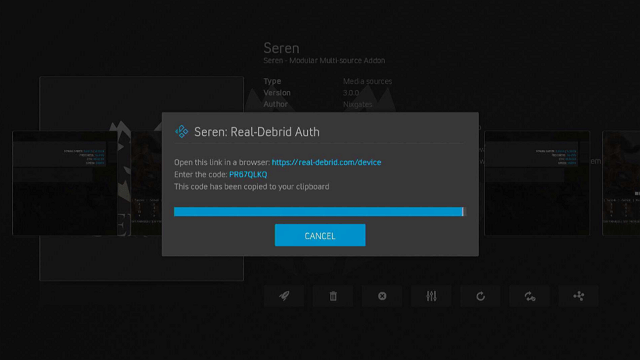Click the authorization progress bar
The height and width of the screenshot is (360, 640).
coord(320,211)
